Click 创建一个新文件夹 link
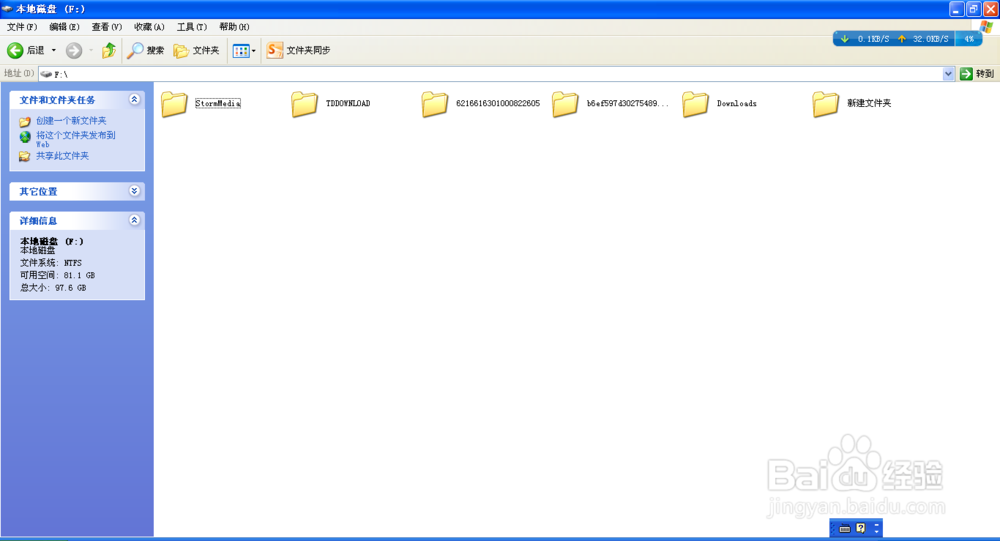 pyautogui.click(x=71, y=121)
